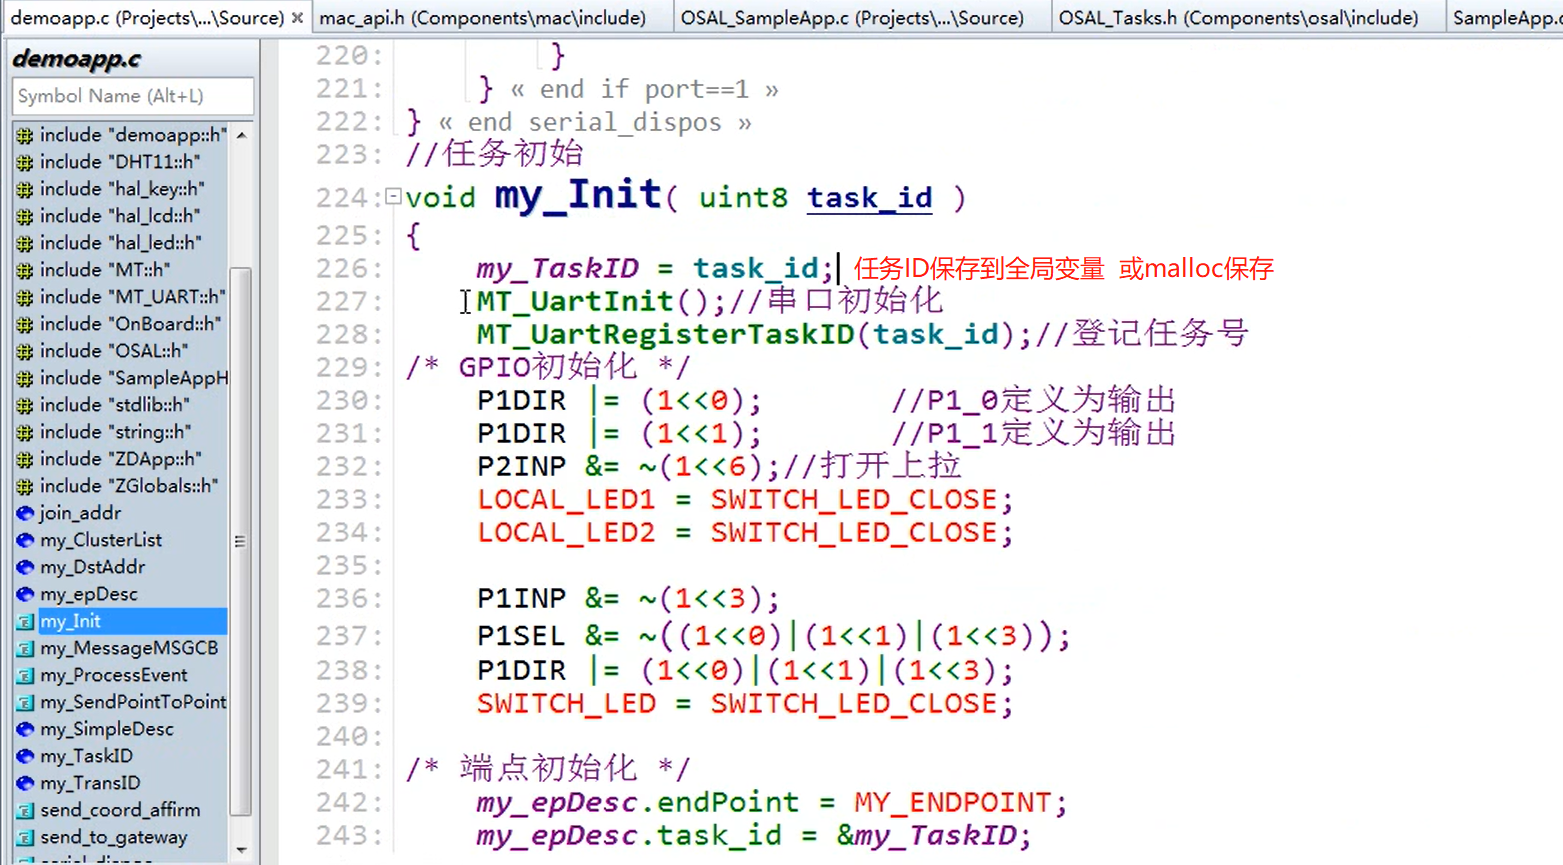Click the demoapp.c symbol panel title
This screenshot has width=1563, height=865.
[x=77, y=59]
